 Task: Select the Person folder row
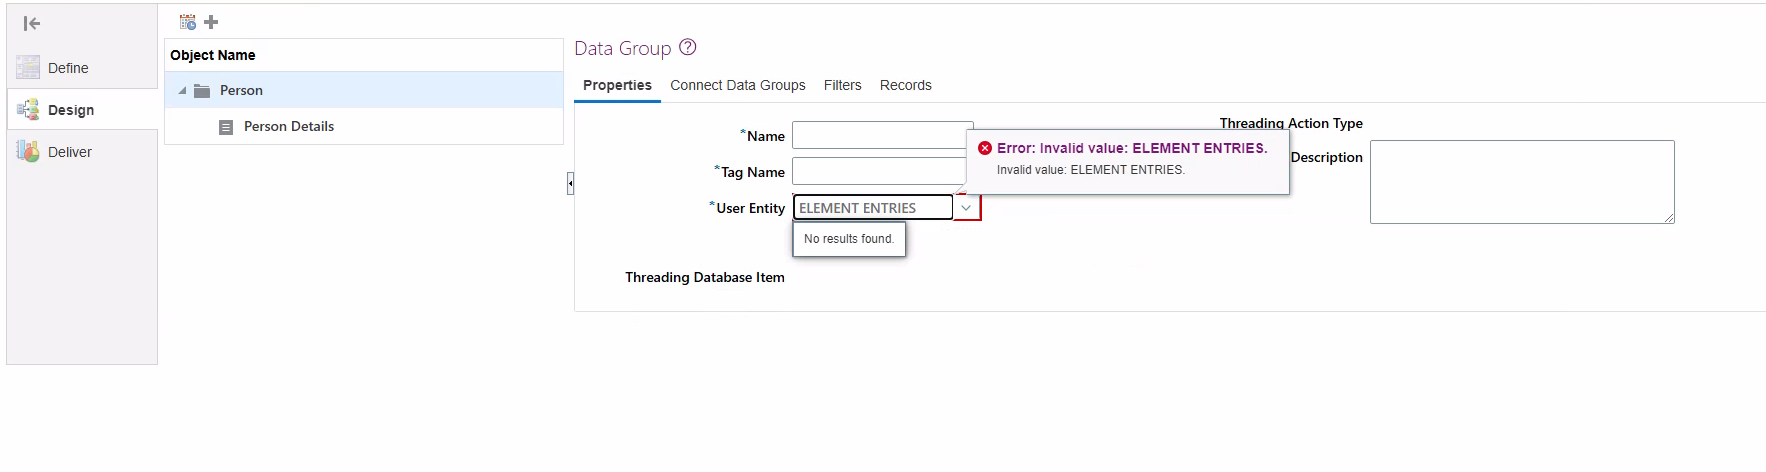364,90
